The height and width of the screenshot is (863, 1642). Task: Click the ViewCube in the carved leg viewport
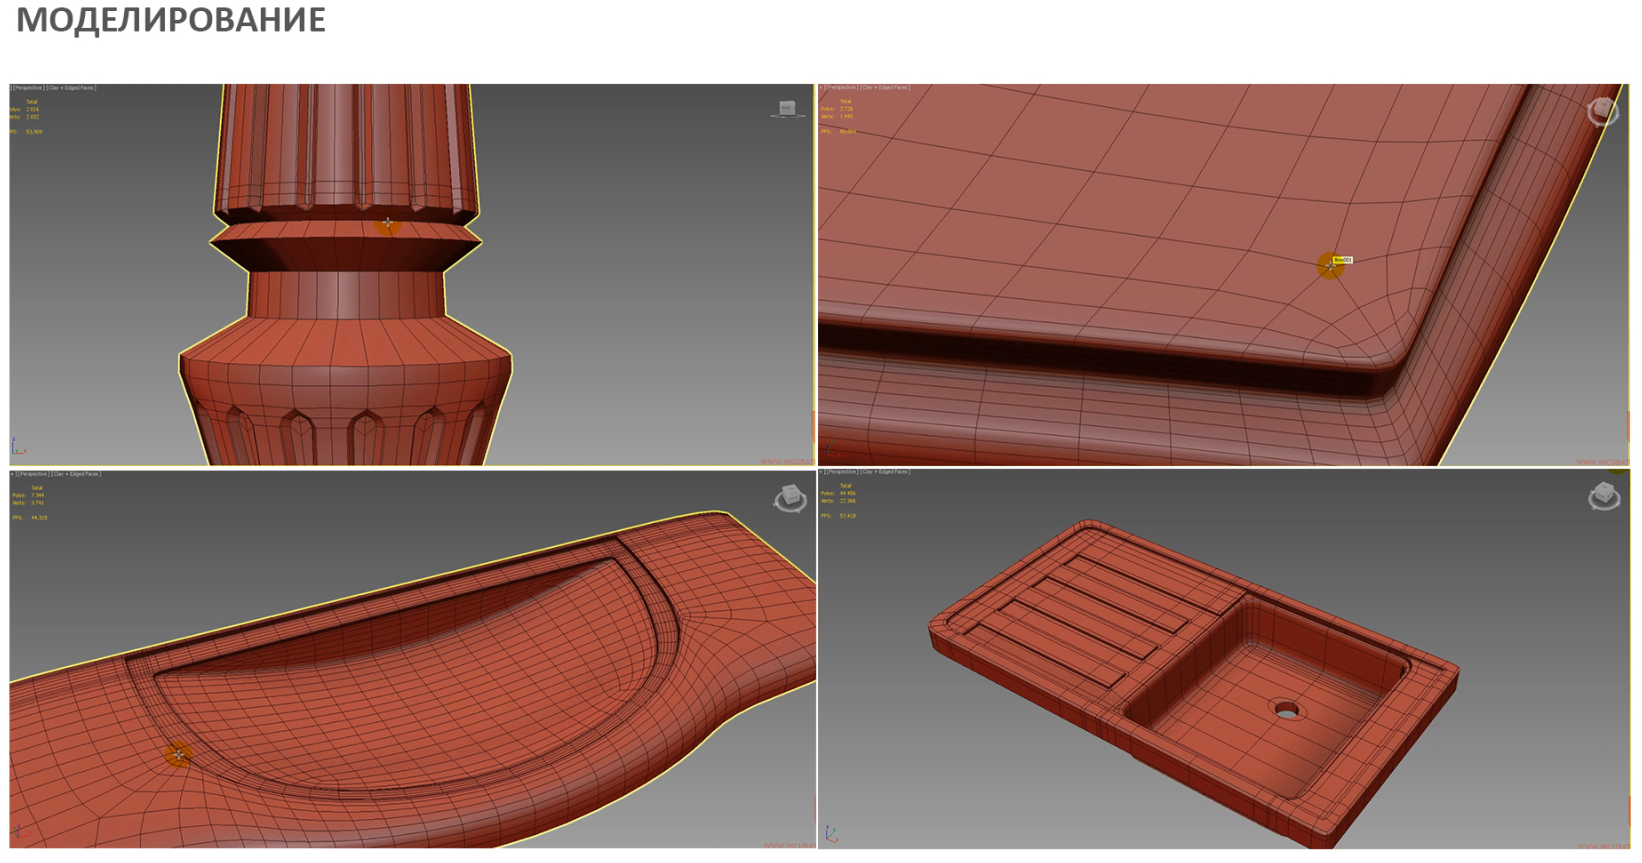787,109
